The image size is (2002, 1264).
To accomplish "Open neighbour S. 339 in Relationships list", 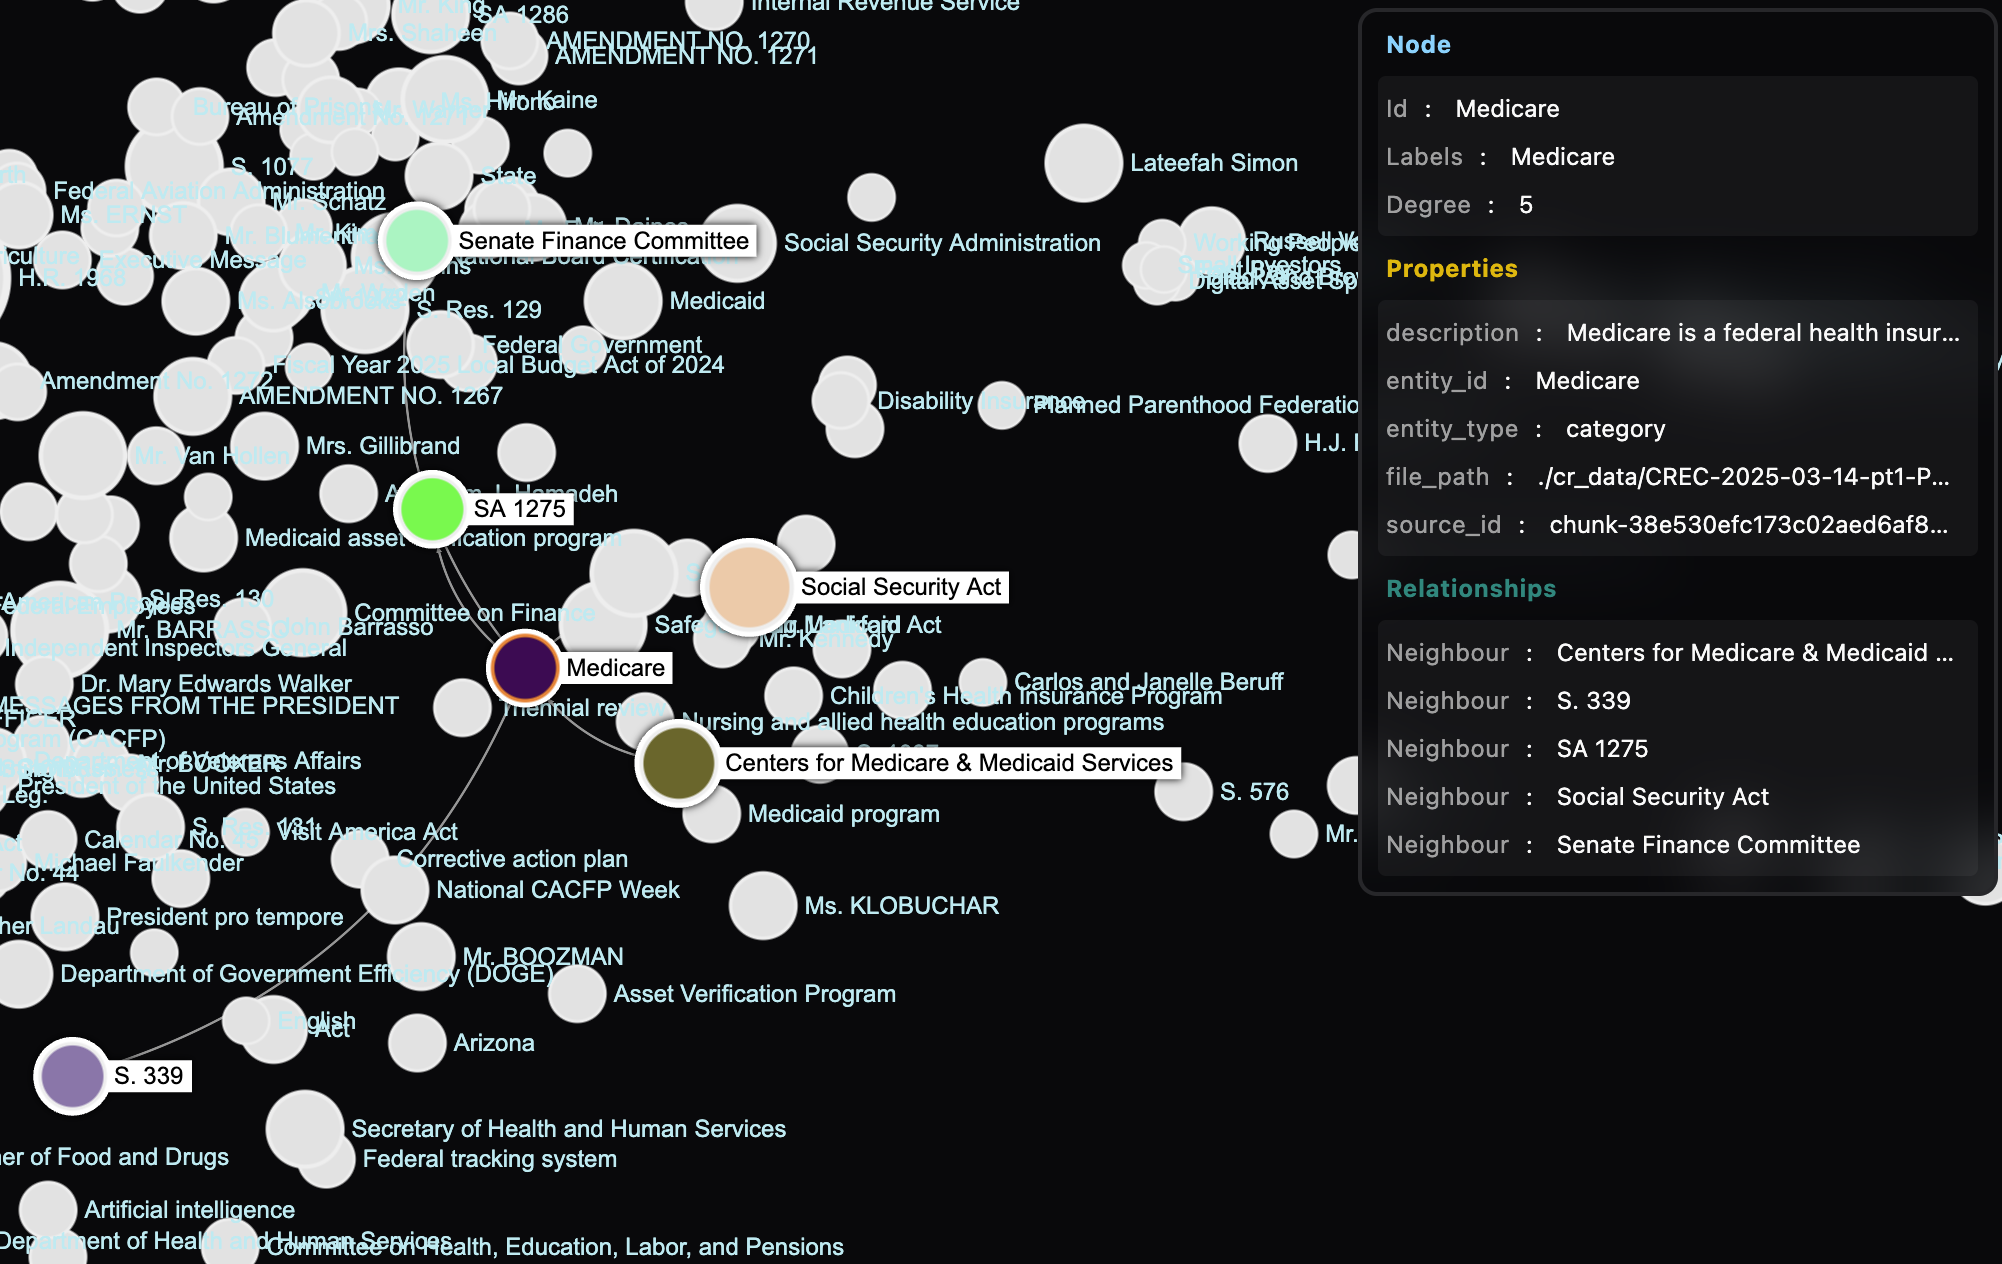I will point(1593,701).
